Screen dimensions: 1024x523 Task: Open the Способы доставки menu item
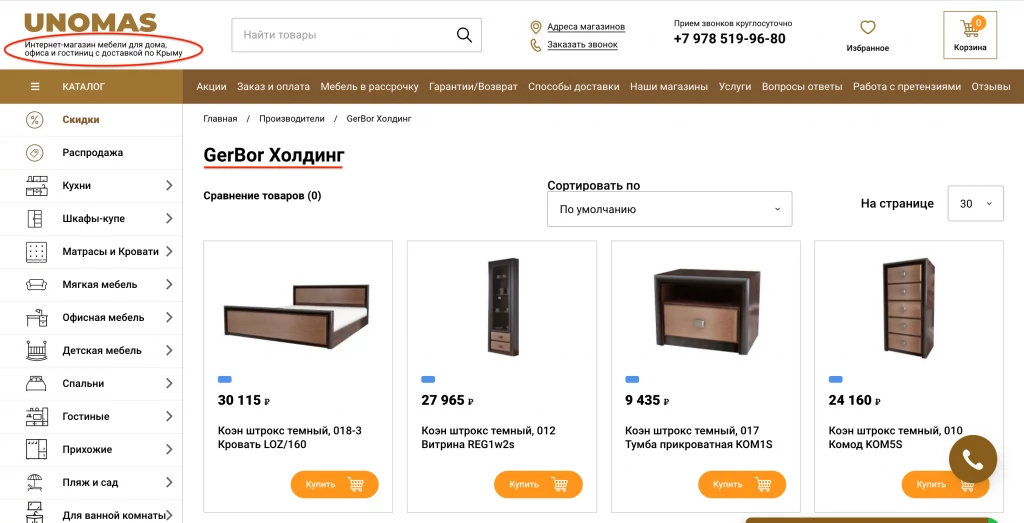tap(573, 86)
